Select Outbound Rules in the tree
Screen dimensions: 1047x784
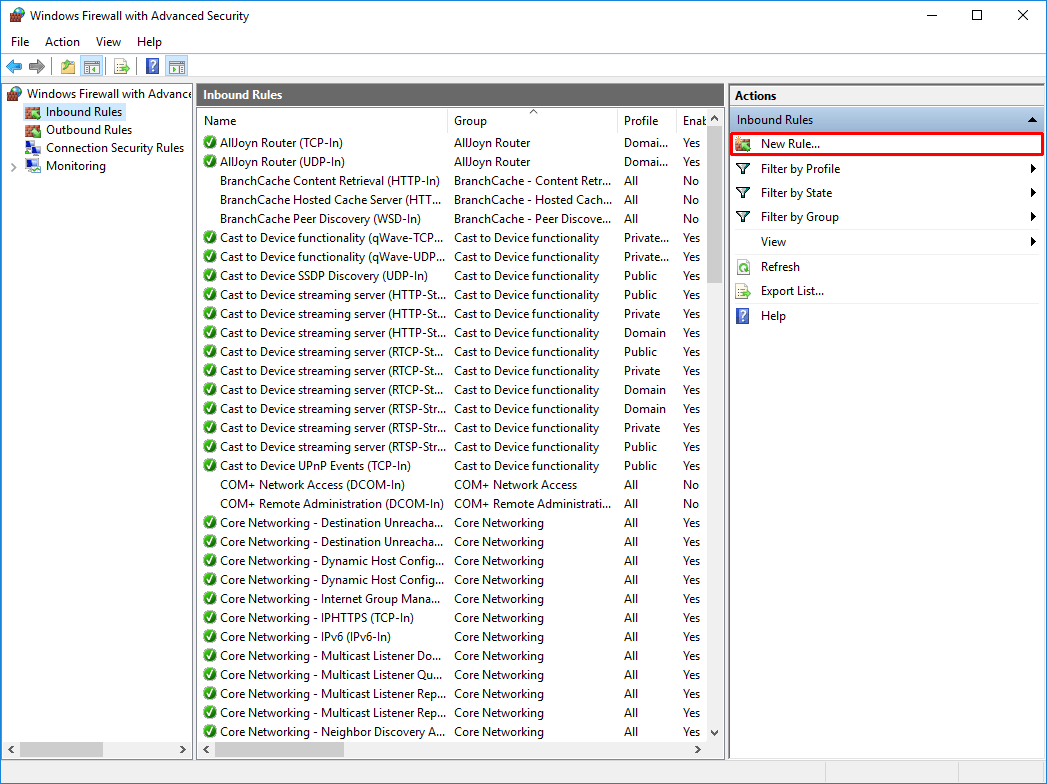coord(88,130)
